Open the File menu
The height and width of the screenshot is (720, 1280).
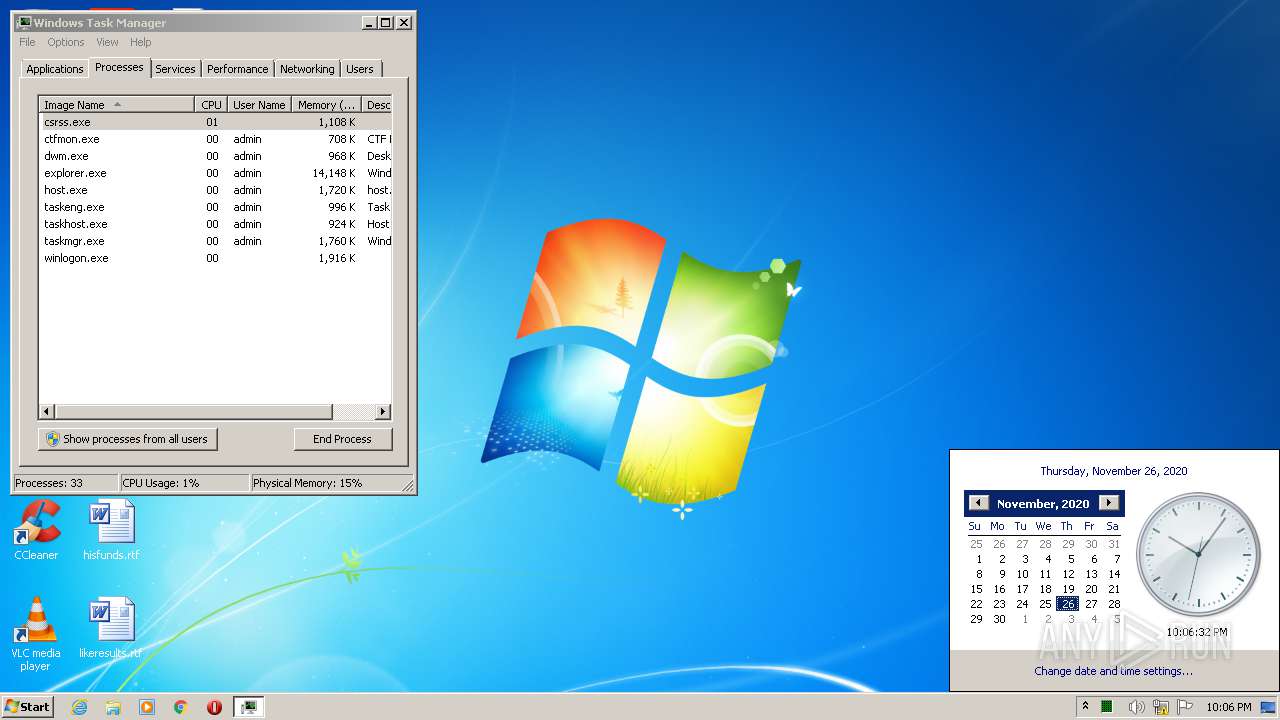tap(27, 42)
